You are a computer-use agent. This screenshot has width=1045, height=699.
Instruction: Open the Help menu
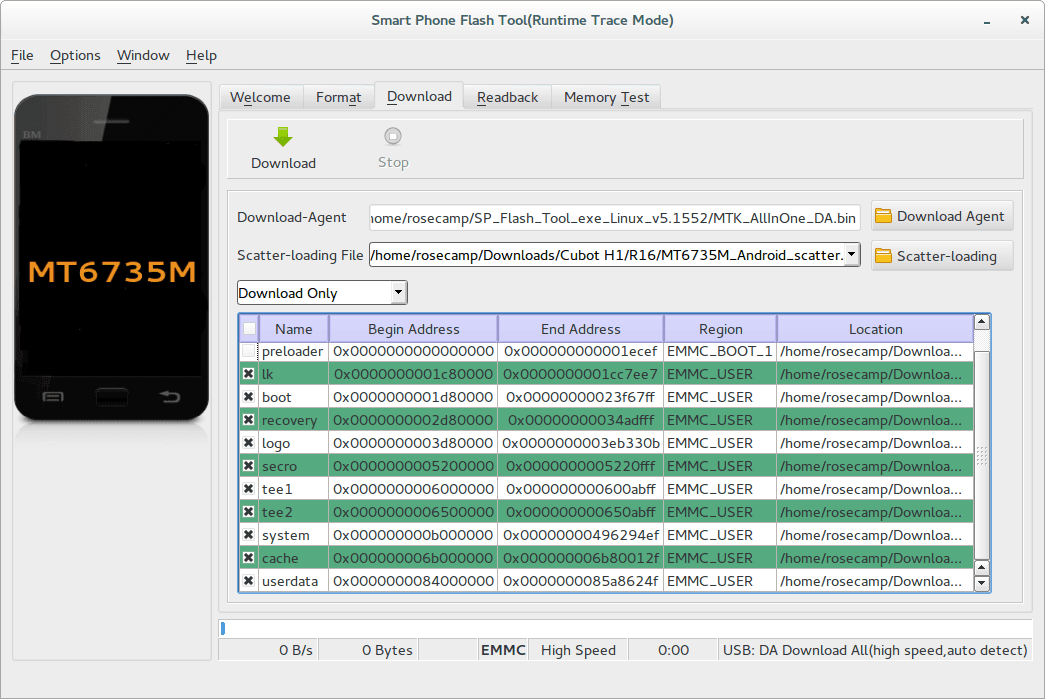tap(201, 55)
